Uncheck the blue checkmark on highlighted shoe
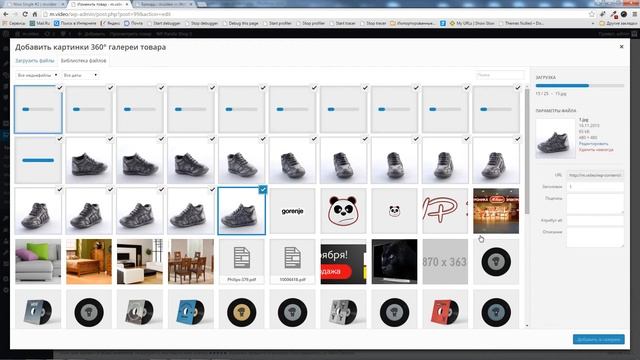 pos(263,189)
